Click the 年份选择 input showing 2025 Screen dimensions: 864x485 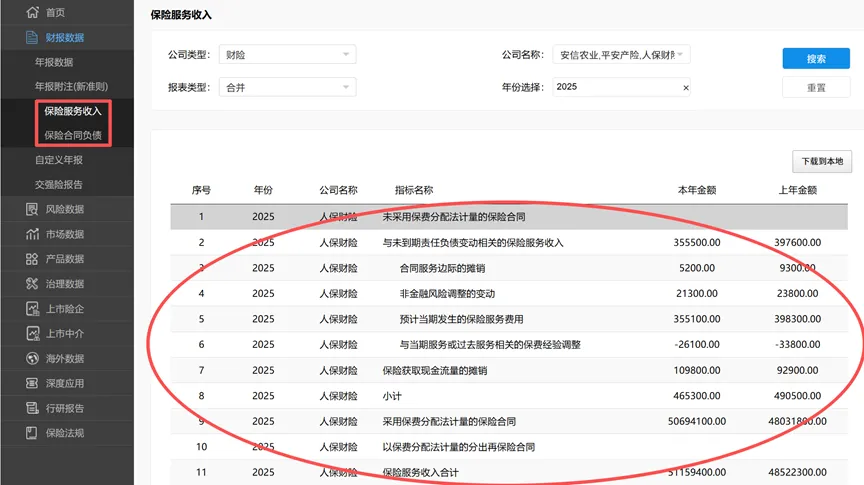point(621,87)
